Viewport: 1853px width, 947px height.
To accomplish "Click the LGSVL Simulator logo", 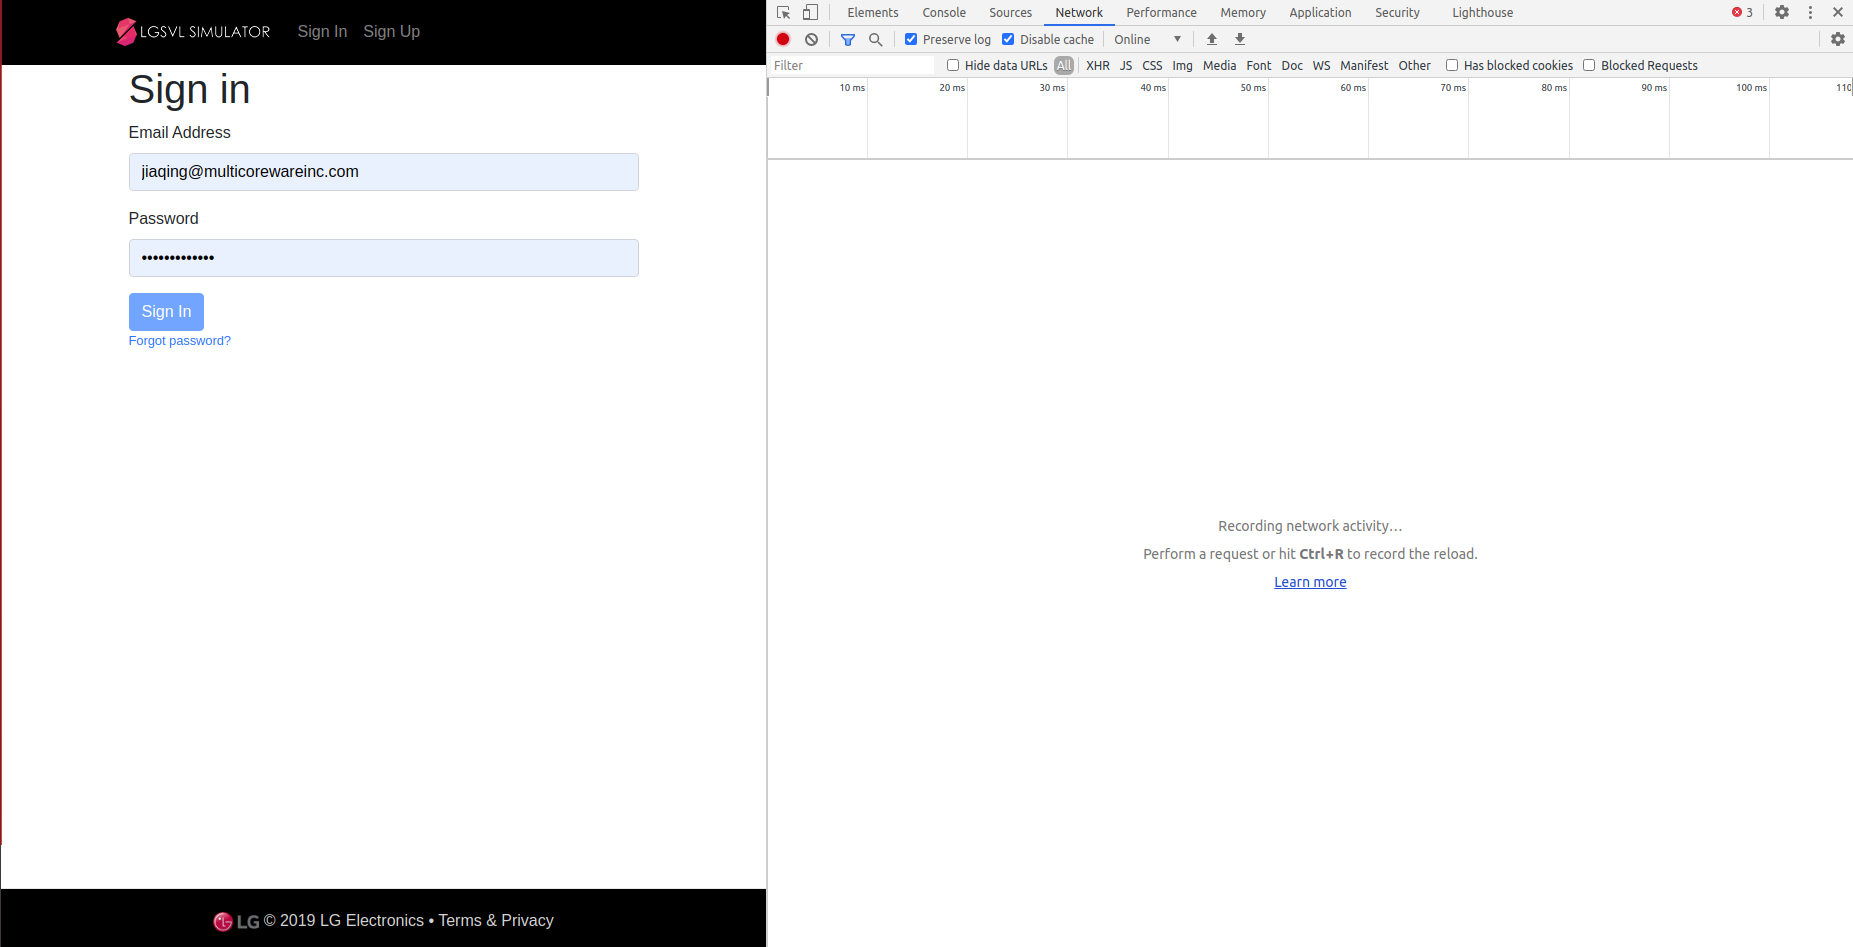I will click(x=192, y=31).
